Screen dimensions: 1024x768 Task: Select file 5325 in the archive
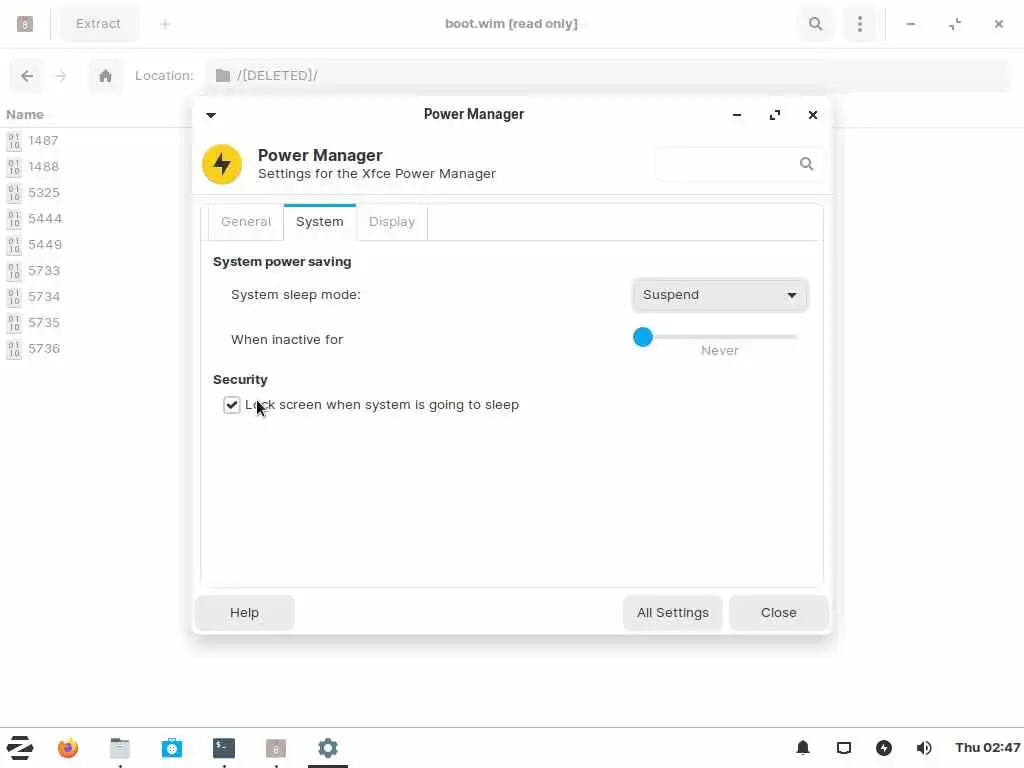pyautogui.click(x=44, y=193)
